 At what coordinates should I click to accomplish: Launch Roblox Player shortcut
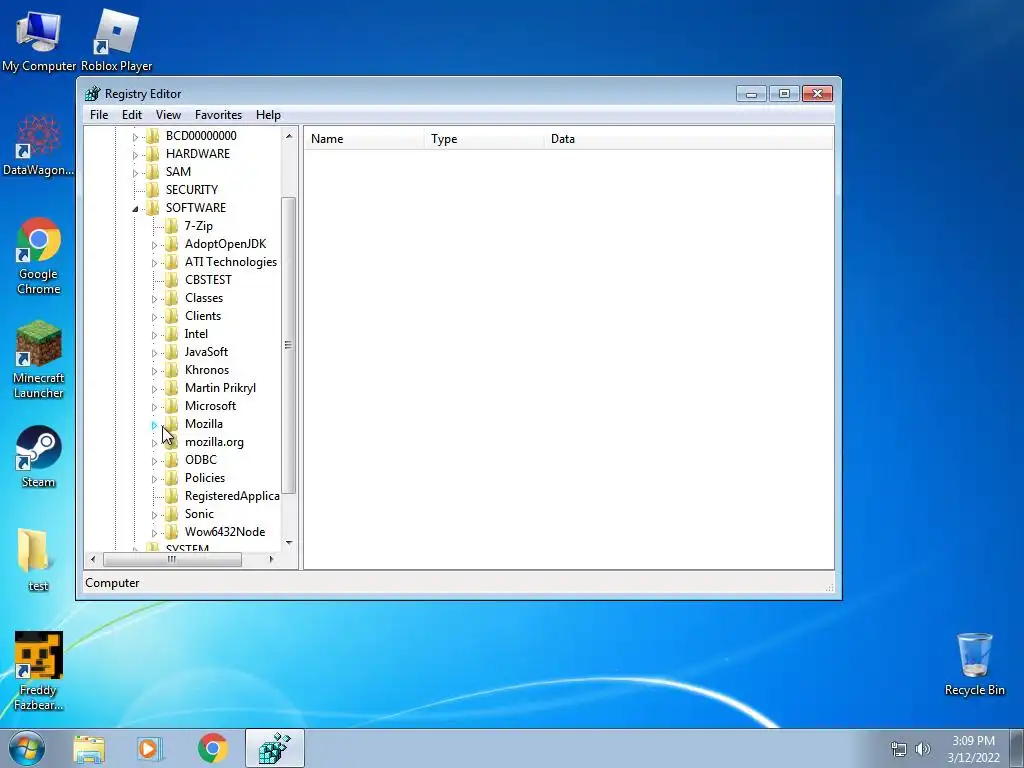(116, 40)
